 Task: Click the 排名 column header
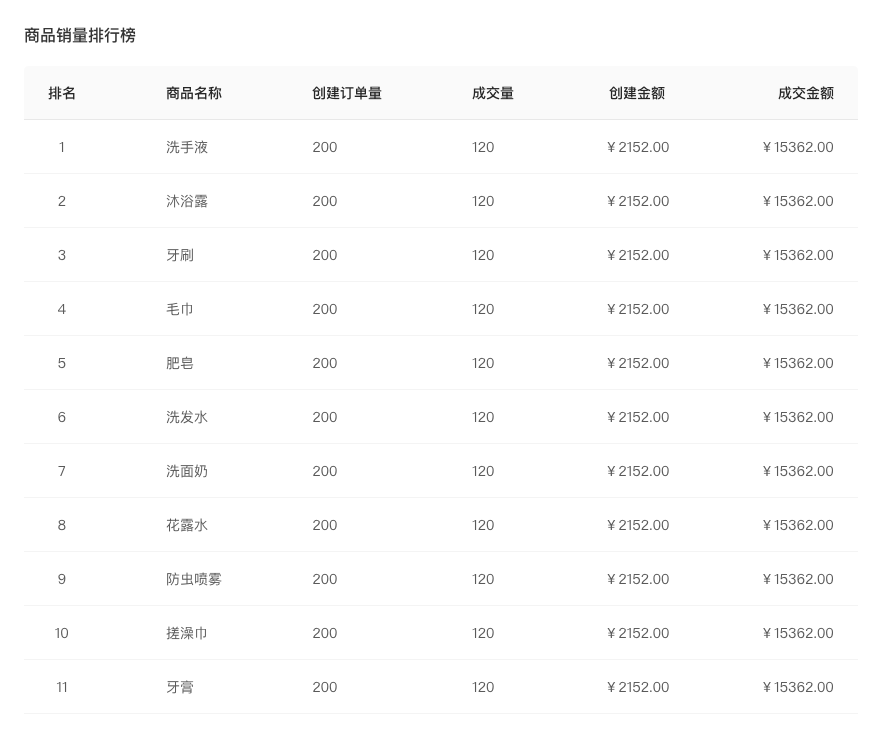(62, 93)
